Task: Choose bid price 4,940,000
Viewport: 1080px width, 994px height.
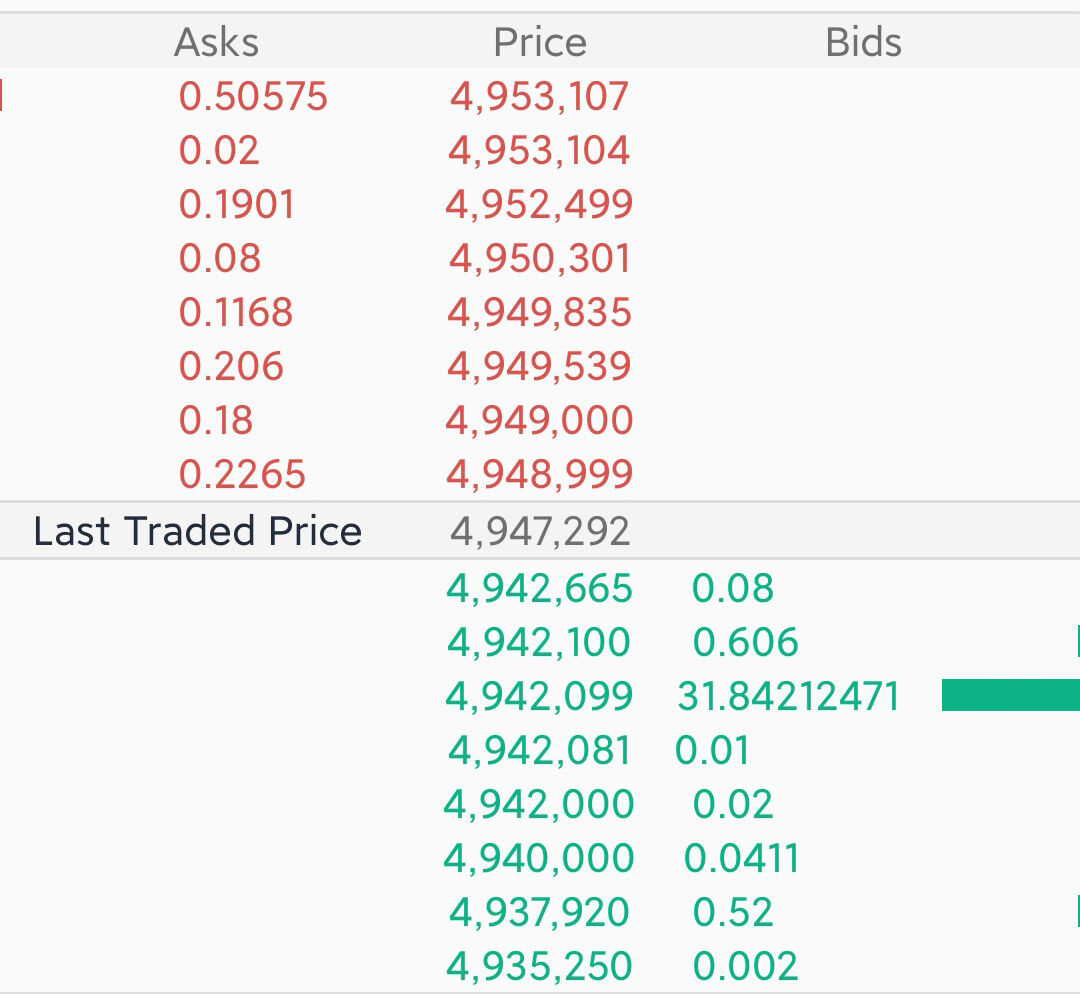Action: coord(540,858)
